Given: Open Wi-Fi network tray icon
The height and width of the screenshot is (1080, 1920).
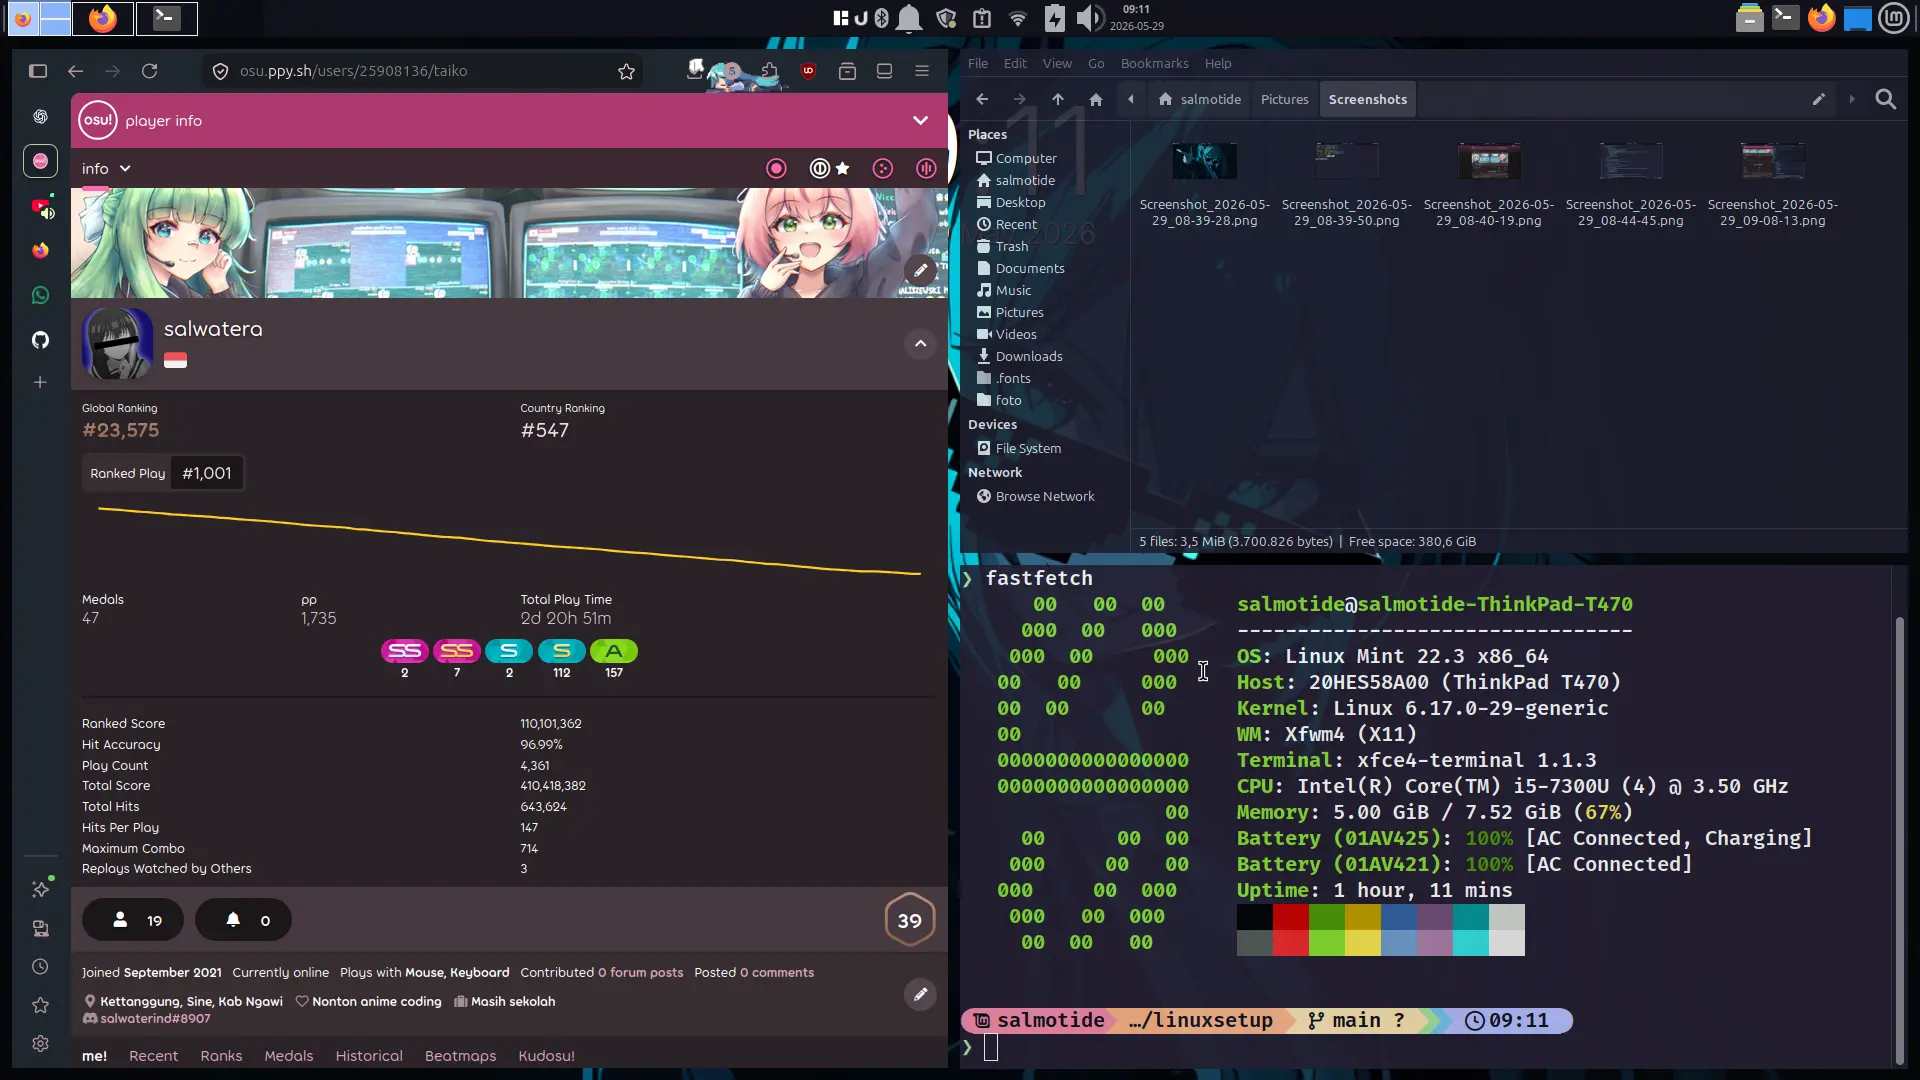Looking at the screenshot, I should 1017,18.
